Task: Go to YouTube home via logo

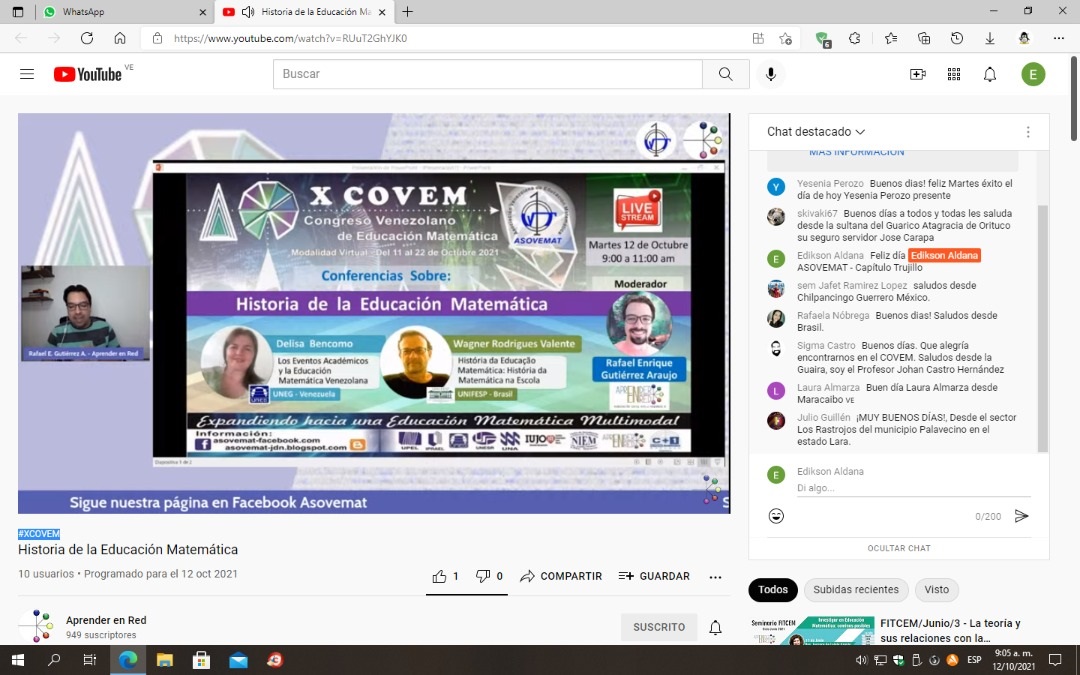Action: [x=87, y=74]
